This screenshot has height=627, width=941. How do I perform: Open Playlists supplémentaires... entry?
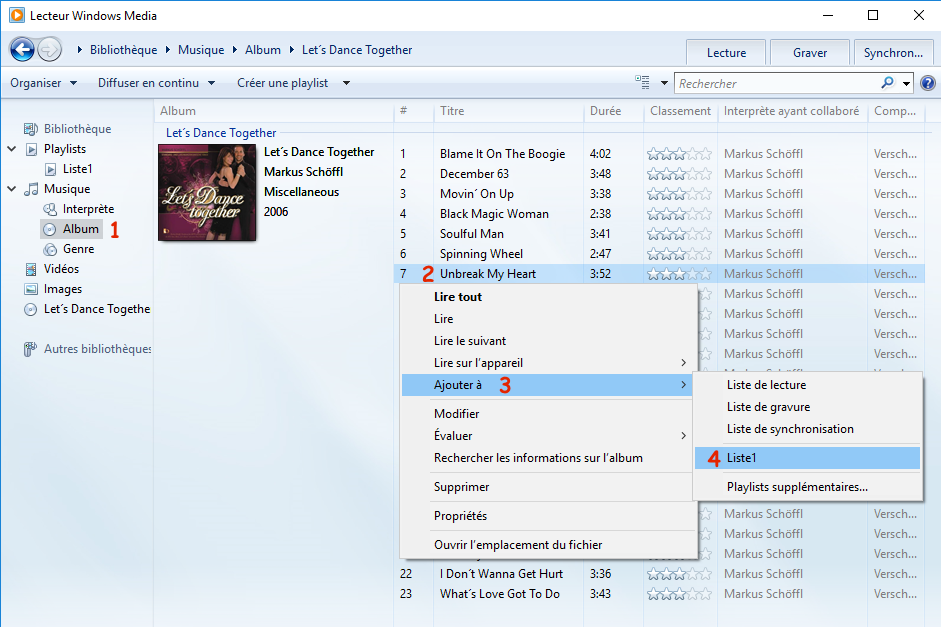(797, 487)
